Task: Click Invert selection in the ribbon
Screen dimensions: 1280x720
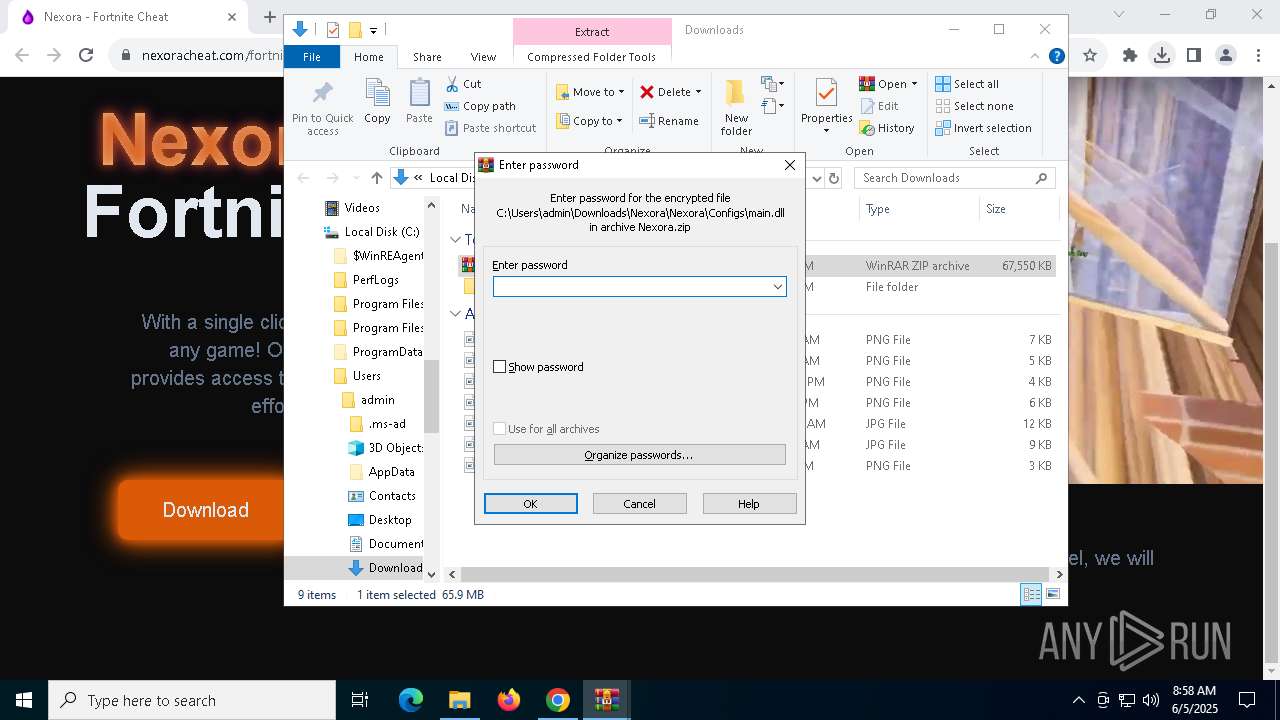Action: pos(983,128)
